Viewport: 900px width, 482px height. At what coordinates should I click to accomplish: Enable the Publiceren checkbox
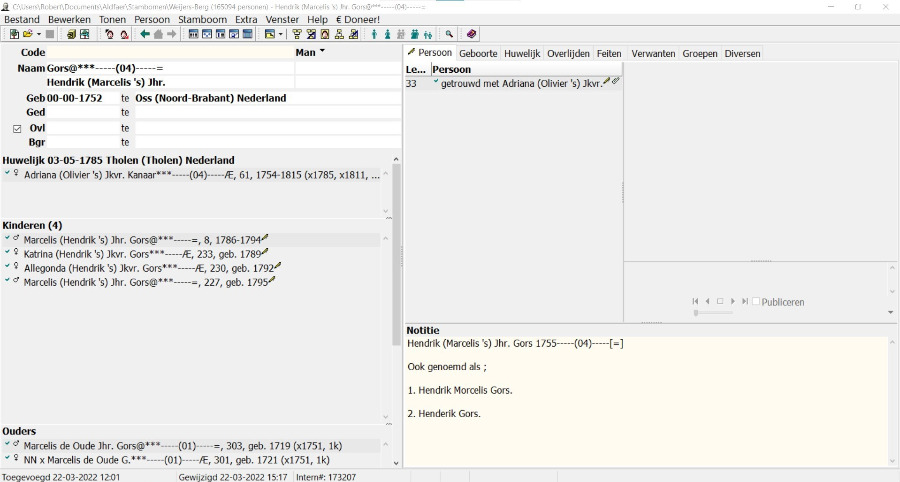click(x=756, y=302)
